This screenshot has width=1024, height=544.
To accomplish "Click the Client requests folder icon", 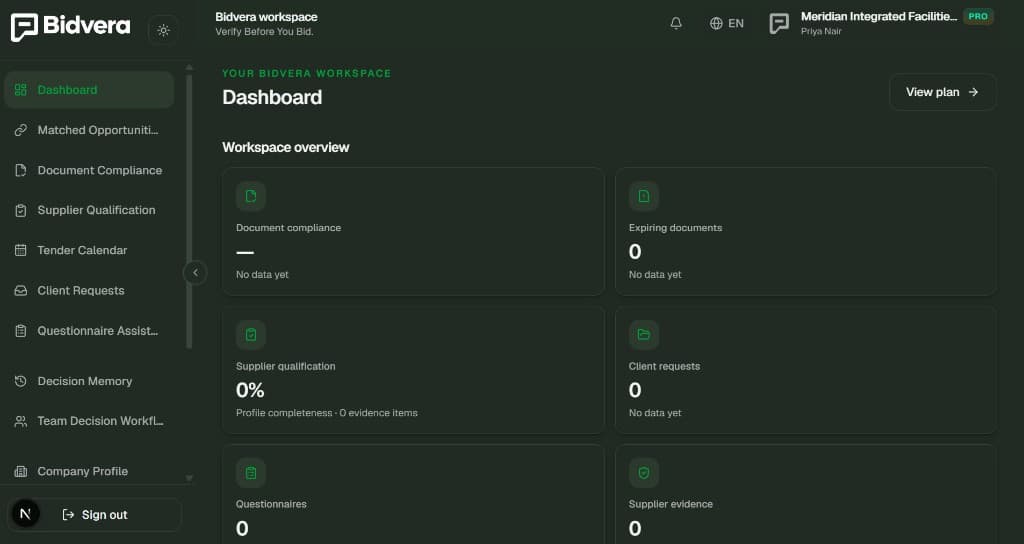I will pos(644,334).
